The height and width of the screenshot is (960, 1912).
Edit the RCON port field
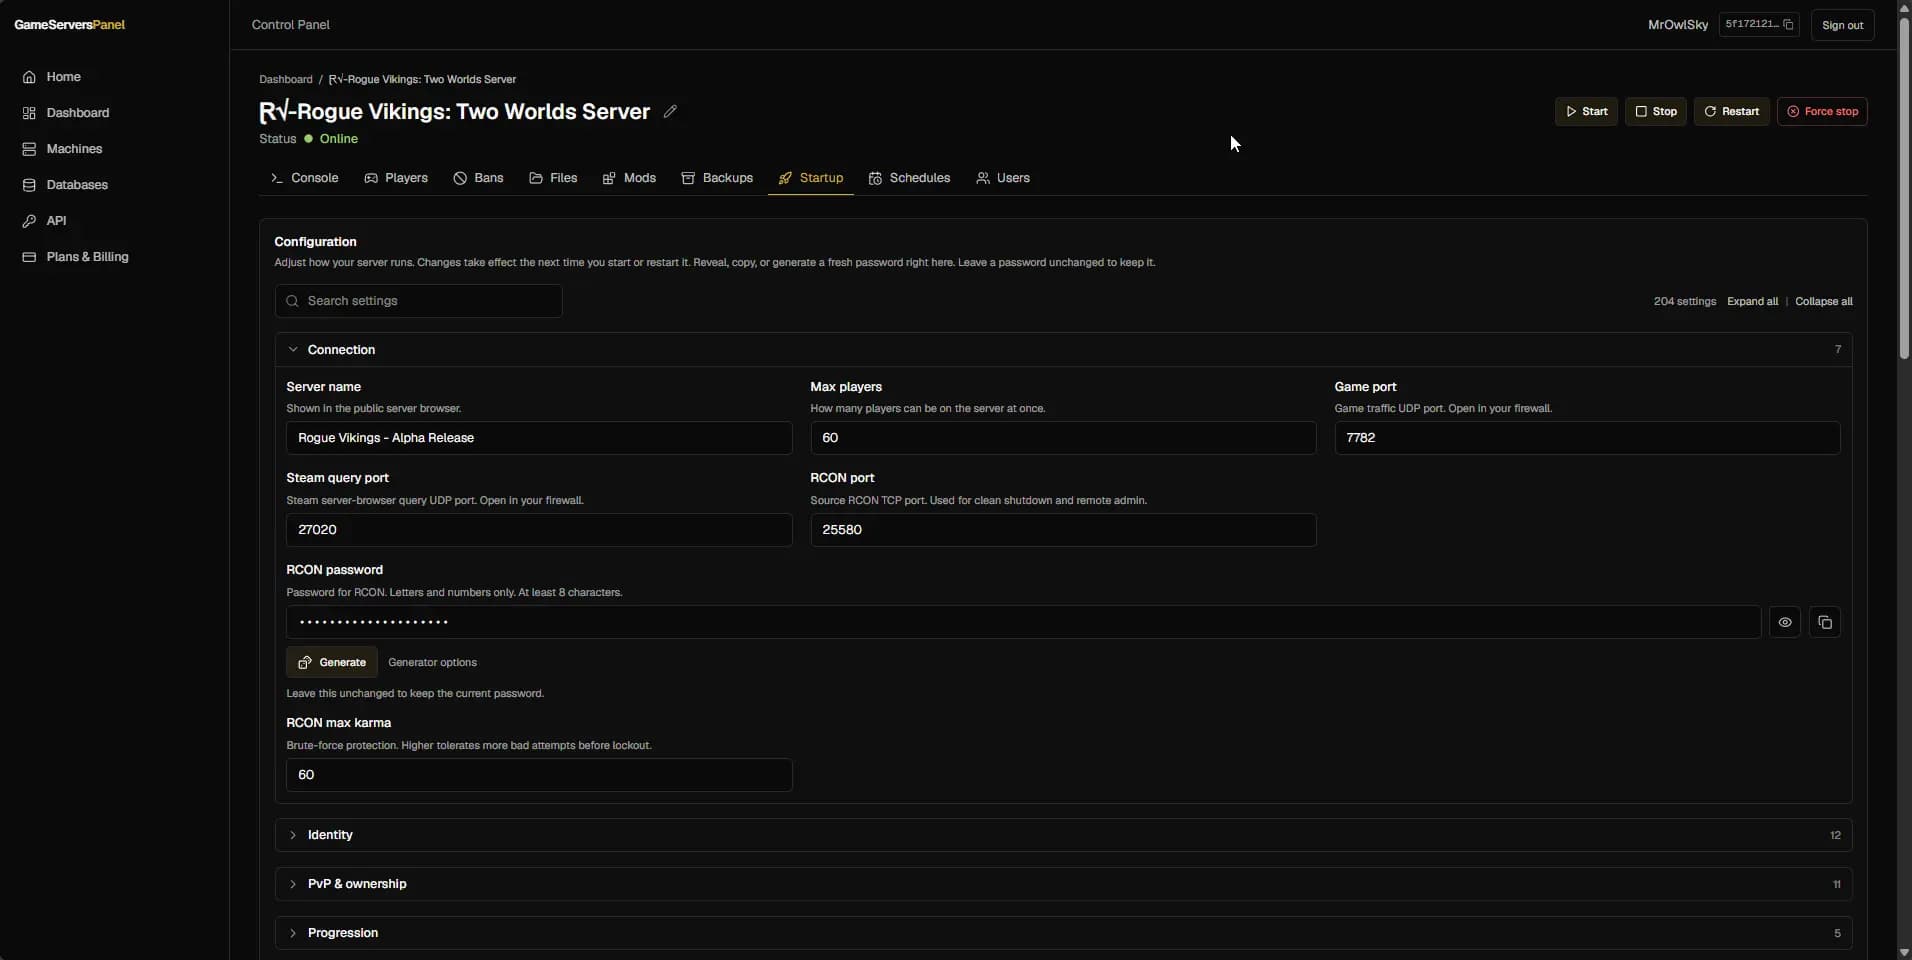point(1063,530)
